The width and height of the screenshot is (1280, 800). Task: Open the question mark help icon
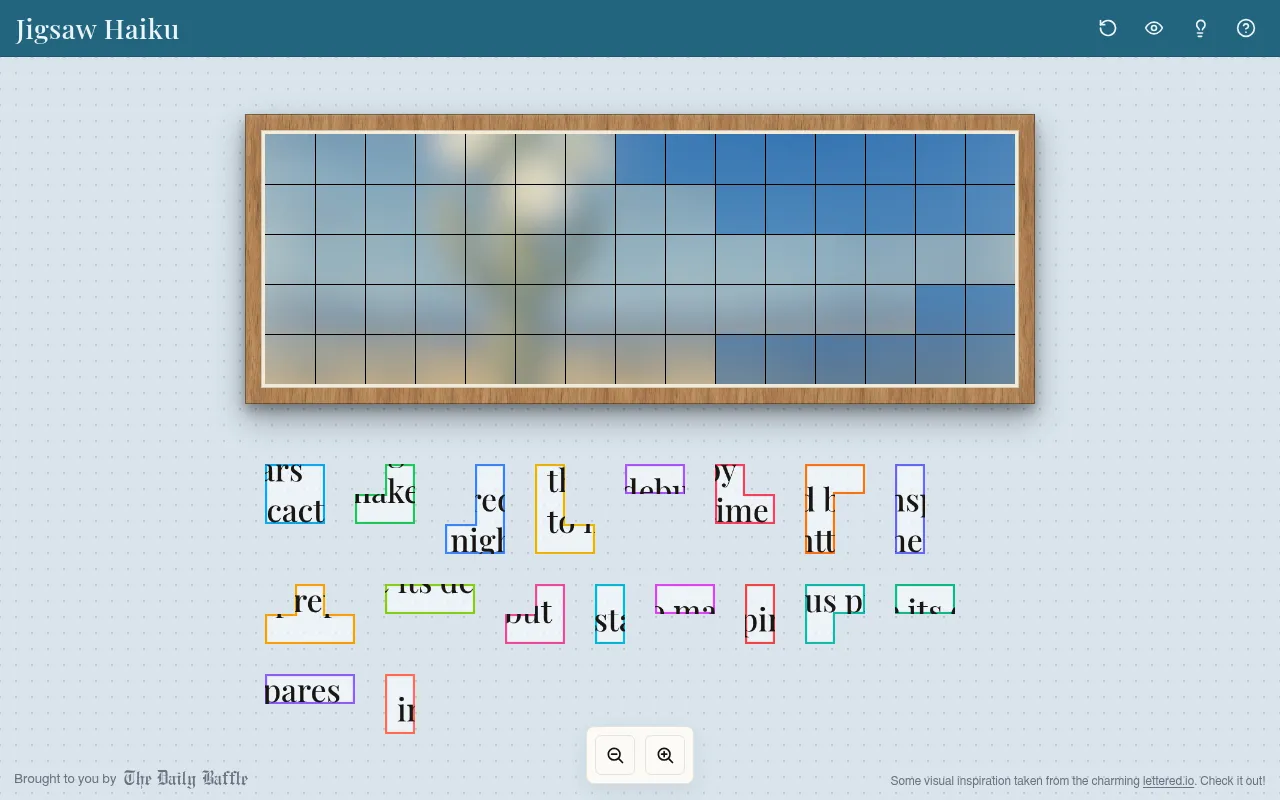point(1246,28)
